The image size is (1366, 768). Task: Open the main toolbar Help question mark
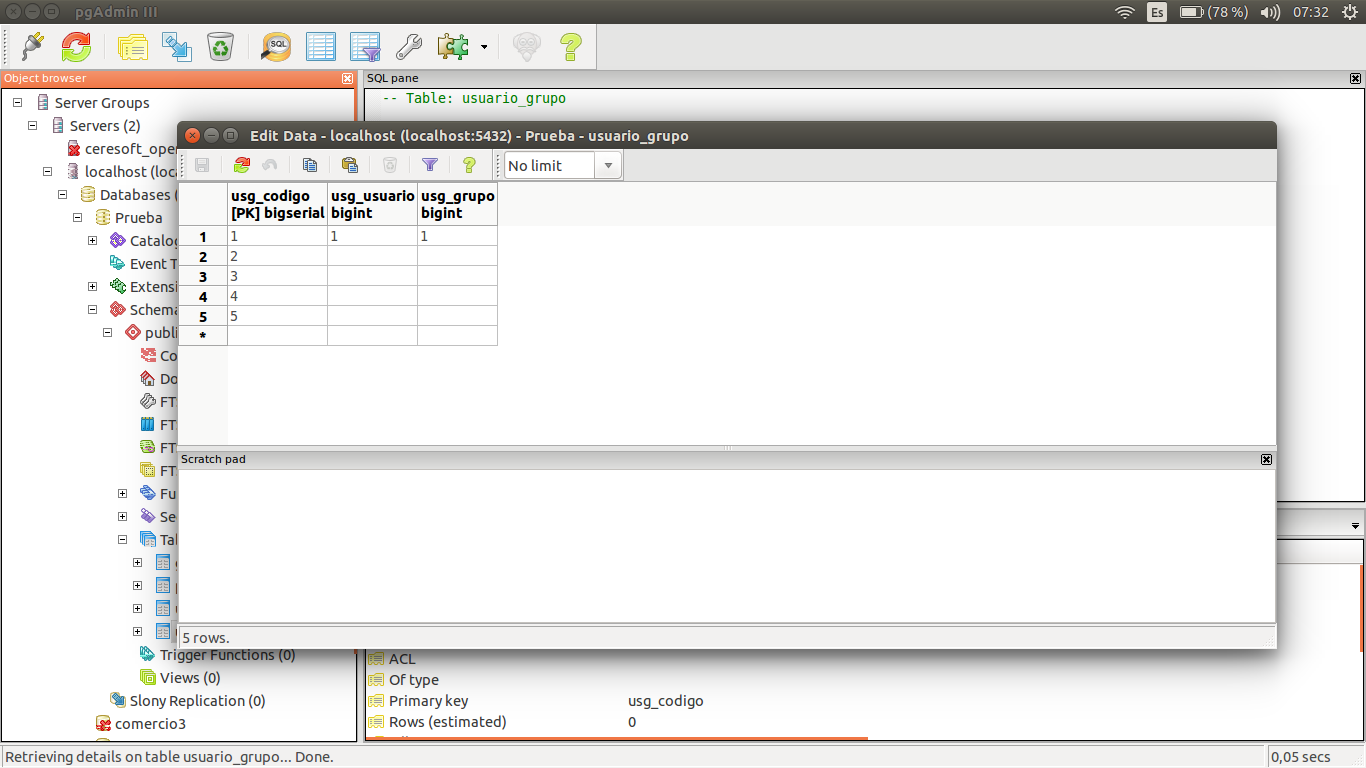click(570, 46)
